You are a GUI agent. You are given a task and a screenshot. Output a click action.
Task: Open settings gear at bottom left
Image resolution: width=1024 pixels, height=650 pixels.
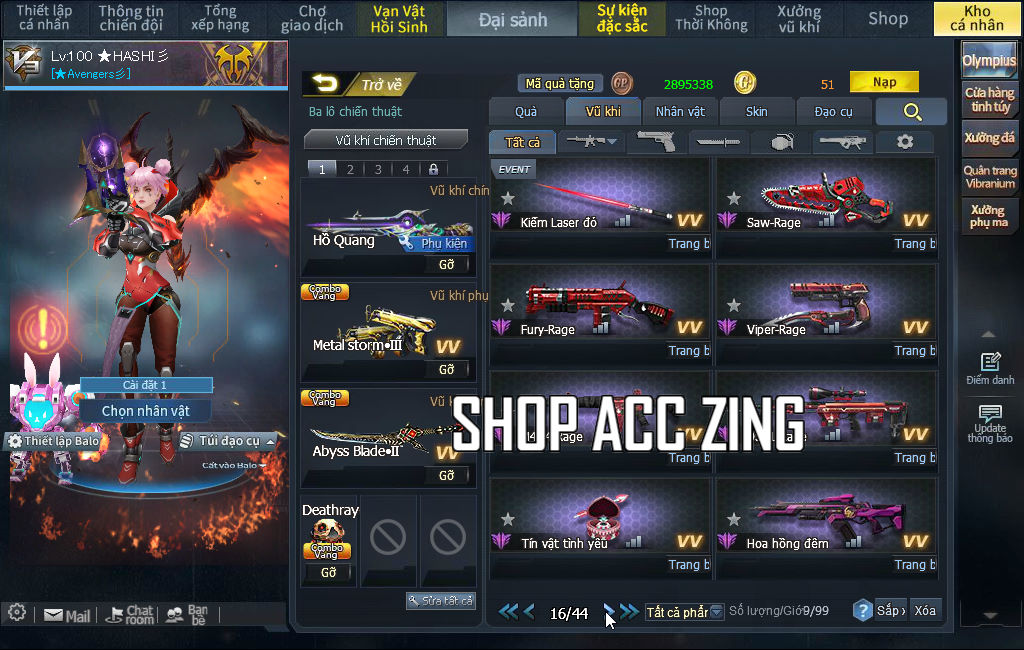click(x=17, y=613)
